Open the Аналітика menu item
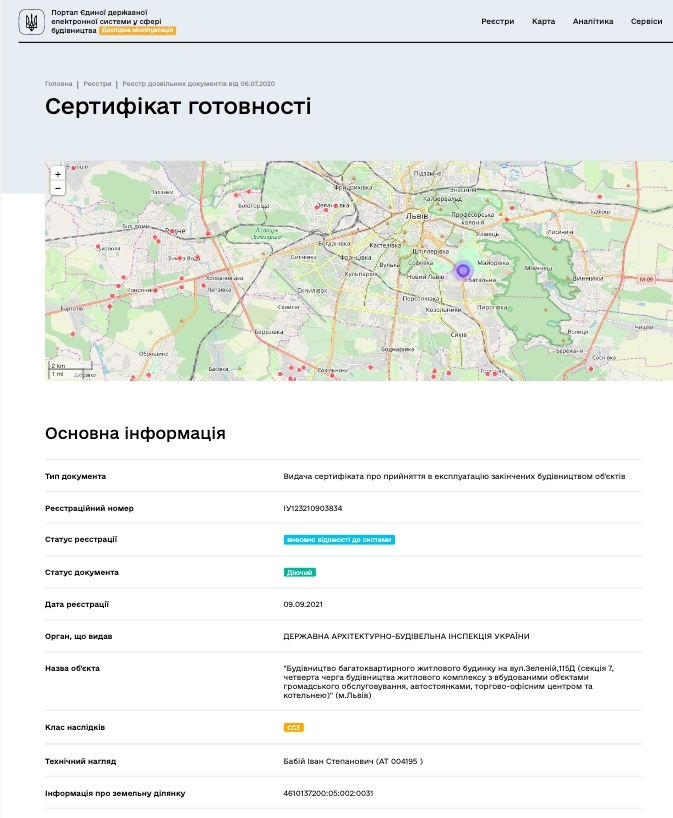 pyautogui.click(x=593, y=21)
